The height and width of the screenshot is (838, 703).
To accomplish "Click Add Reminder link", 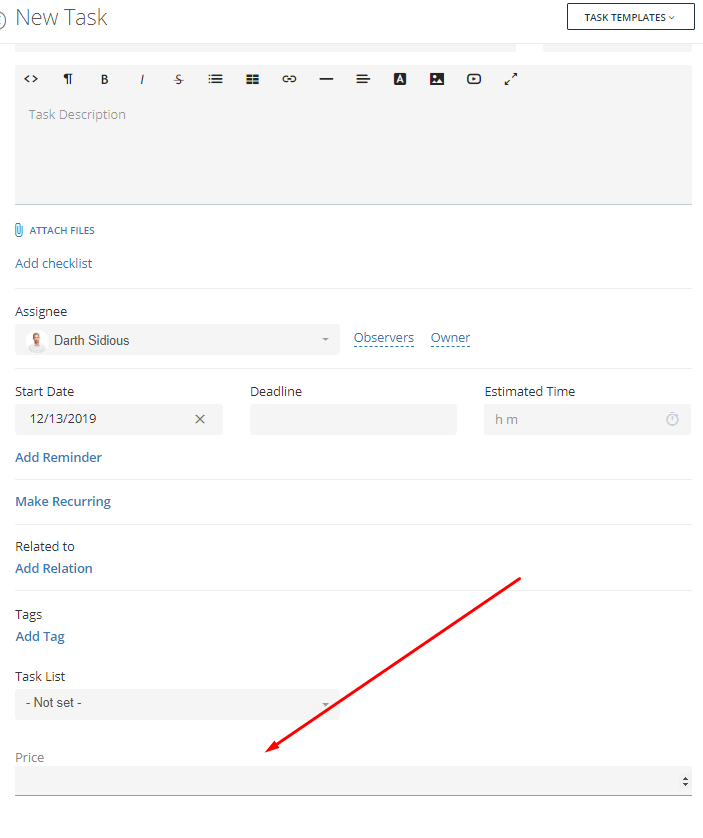I will click(x=58, y=457).
